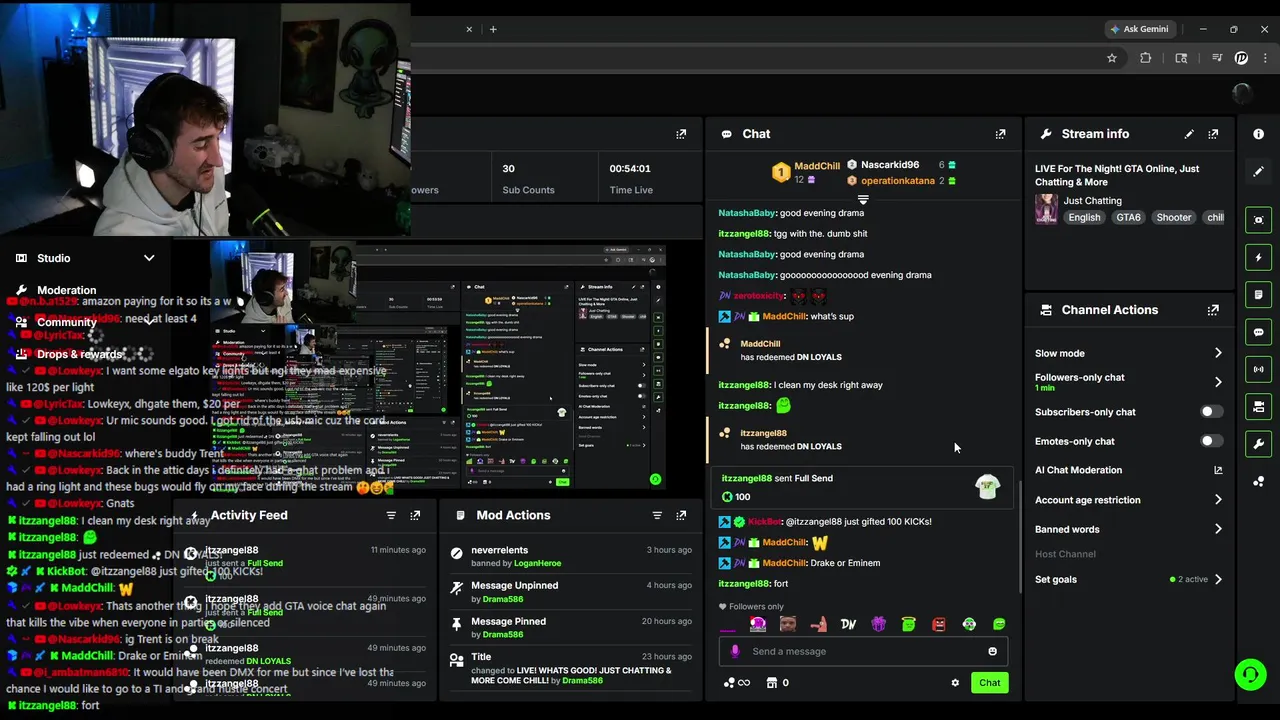Select the English stream tag
Image resolution: width=1280 pixels, height=720 pixels.
[x=1084, y=217]
